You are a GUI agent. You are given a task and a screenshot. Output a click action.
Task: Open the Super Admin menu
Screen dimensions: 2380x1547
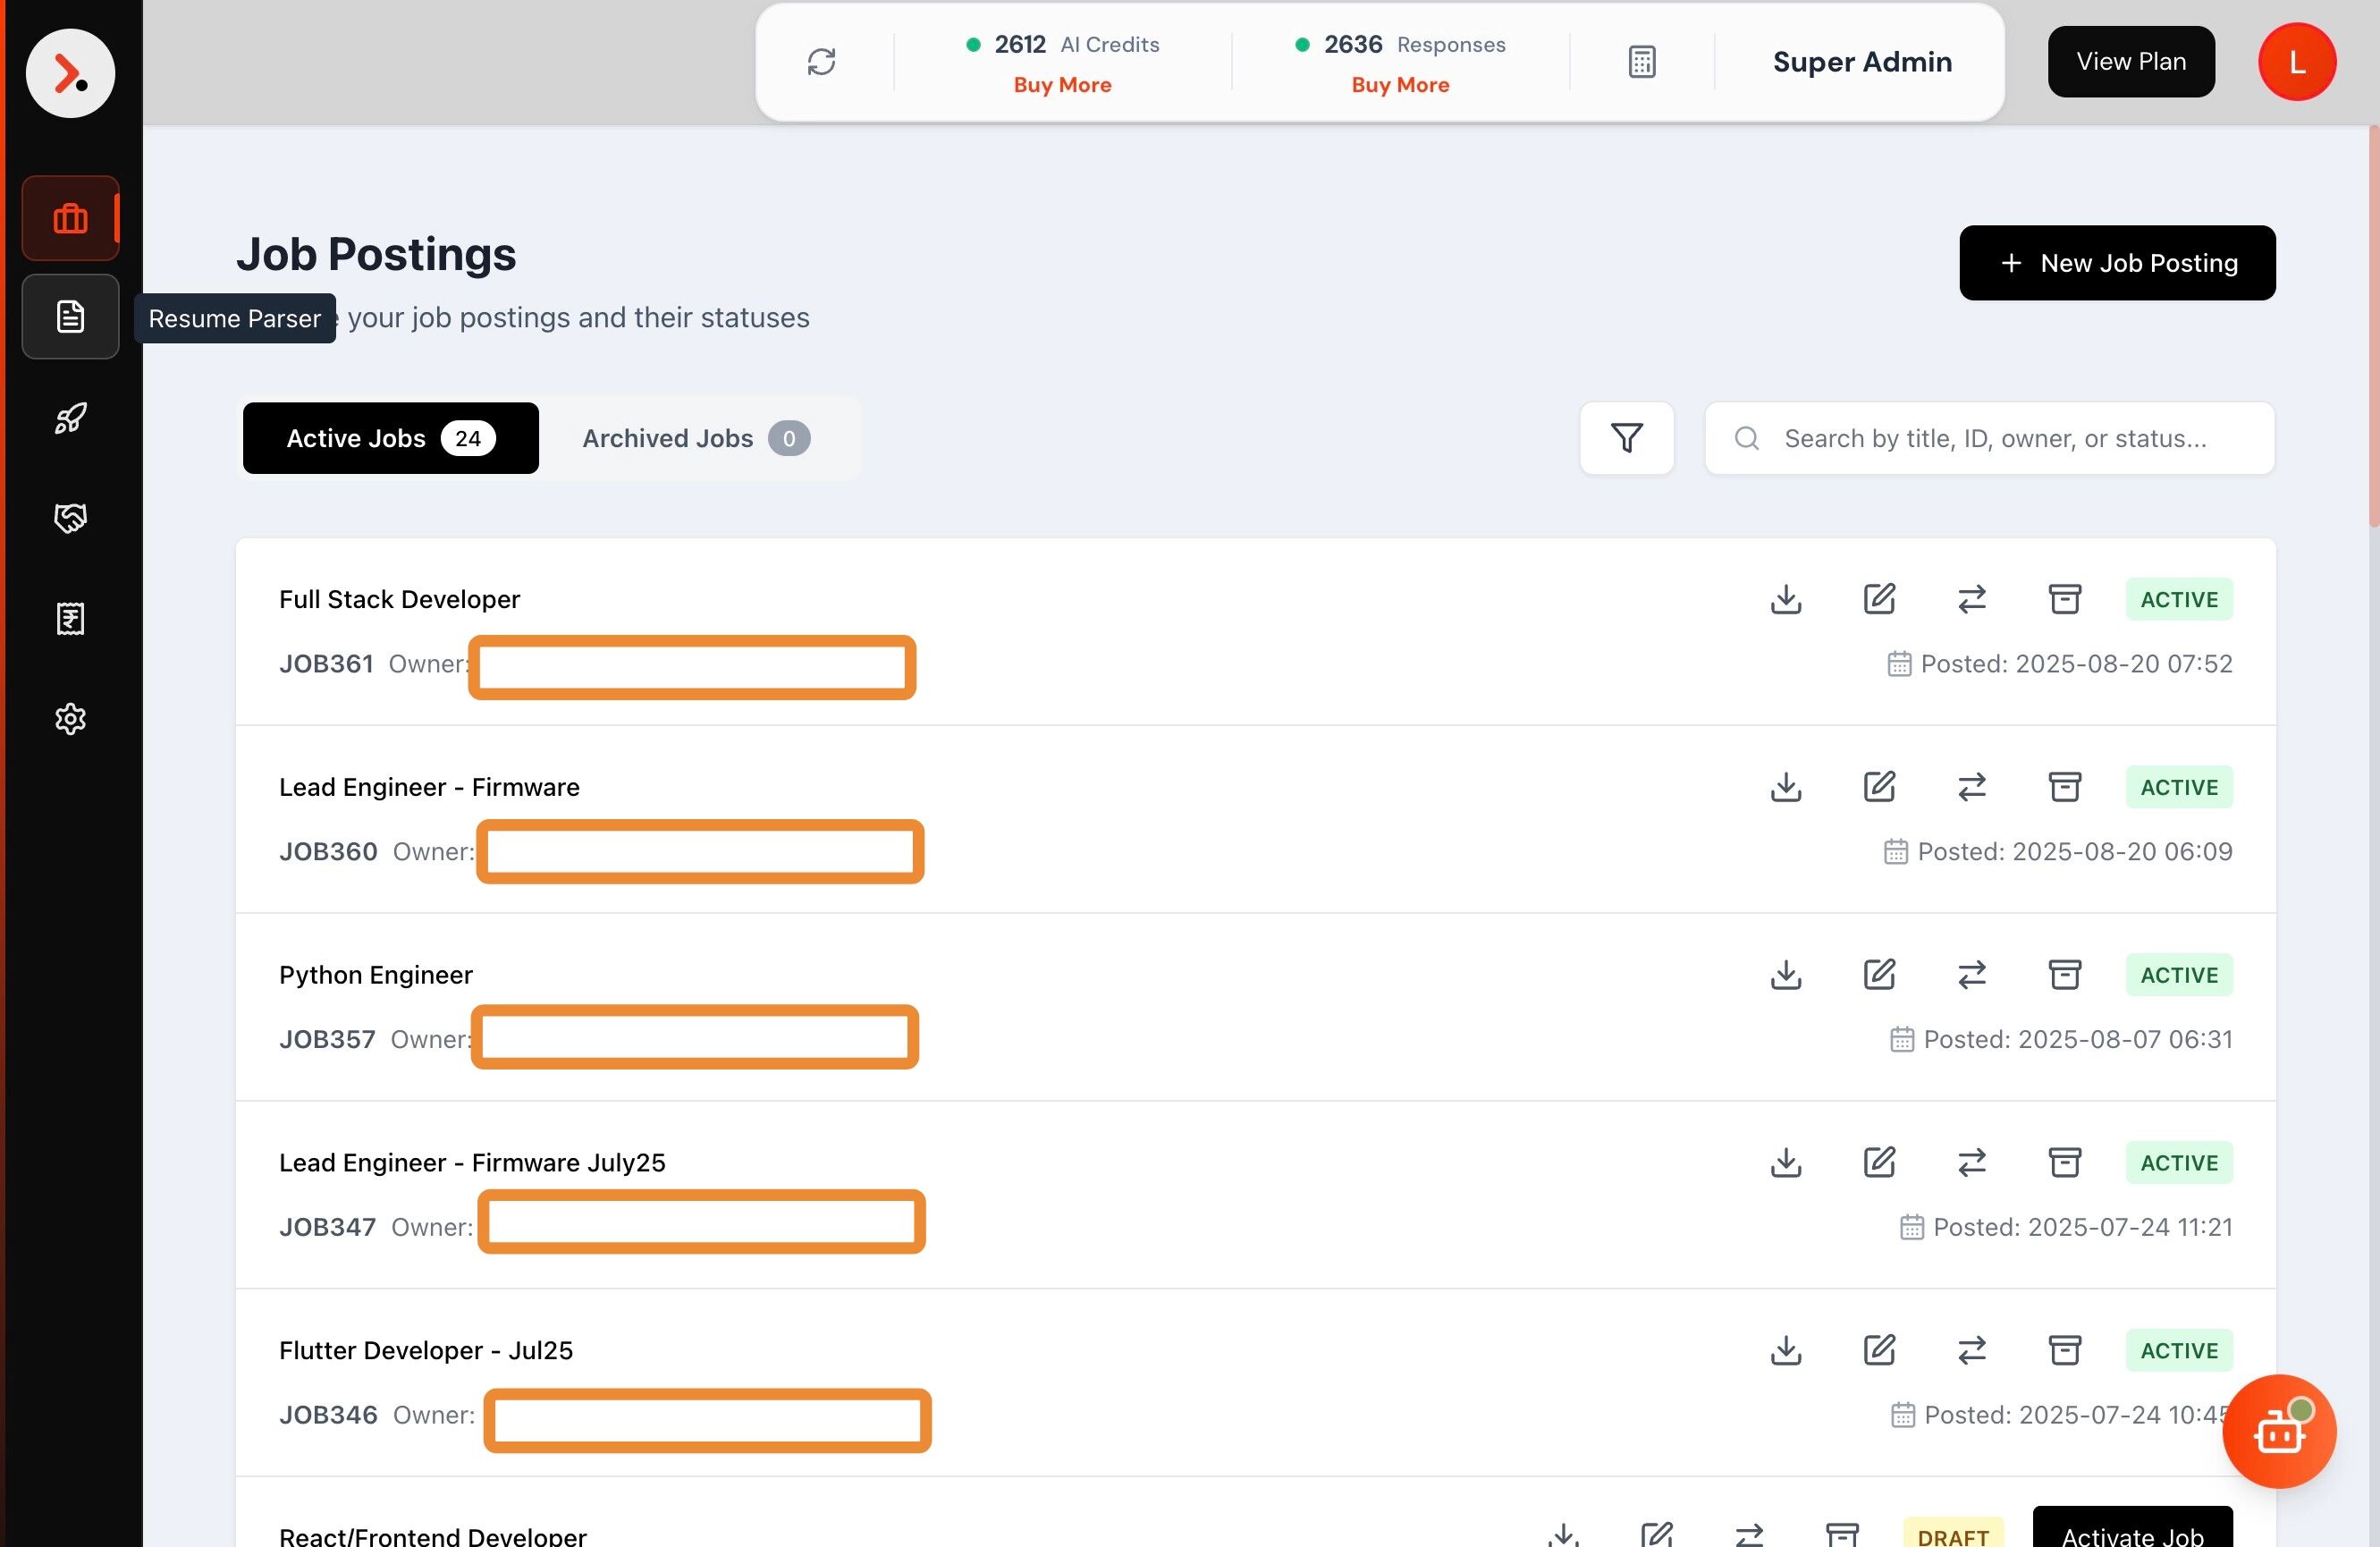(x=1861, y=61)
